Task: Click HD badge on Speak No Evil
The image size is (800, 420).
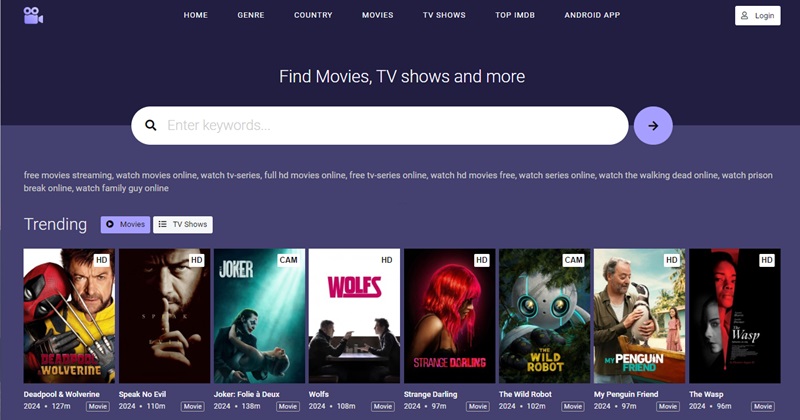Action: click(x=196, y=260)
